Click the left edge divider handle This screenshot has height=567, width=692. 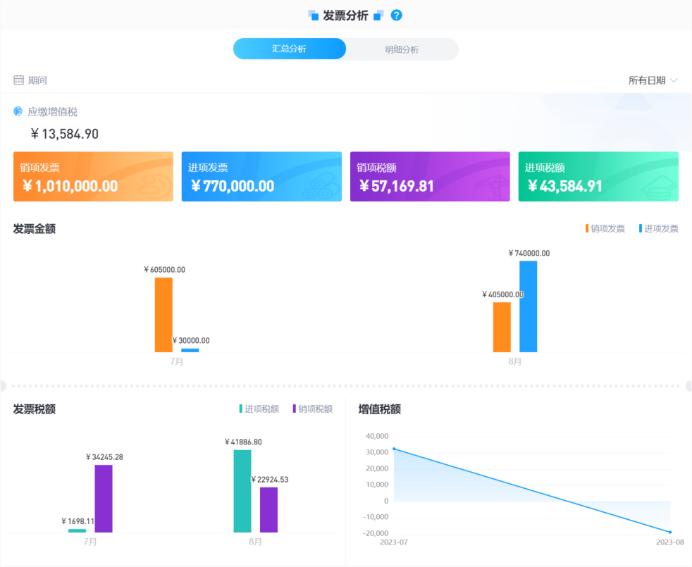pyautogui.click(x=3, y=385)
